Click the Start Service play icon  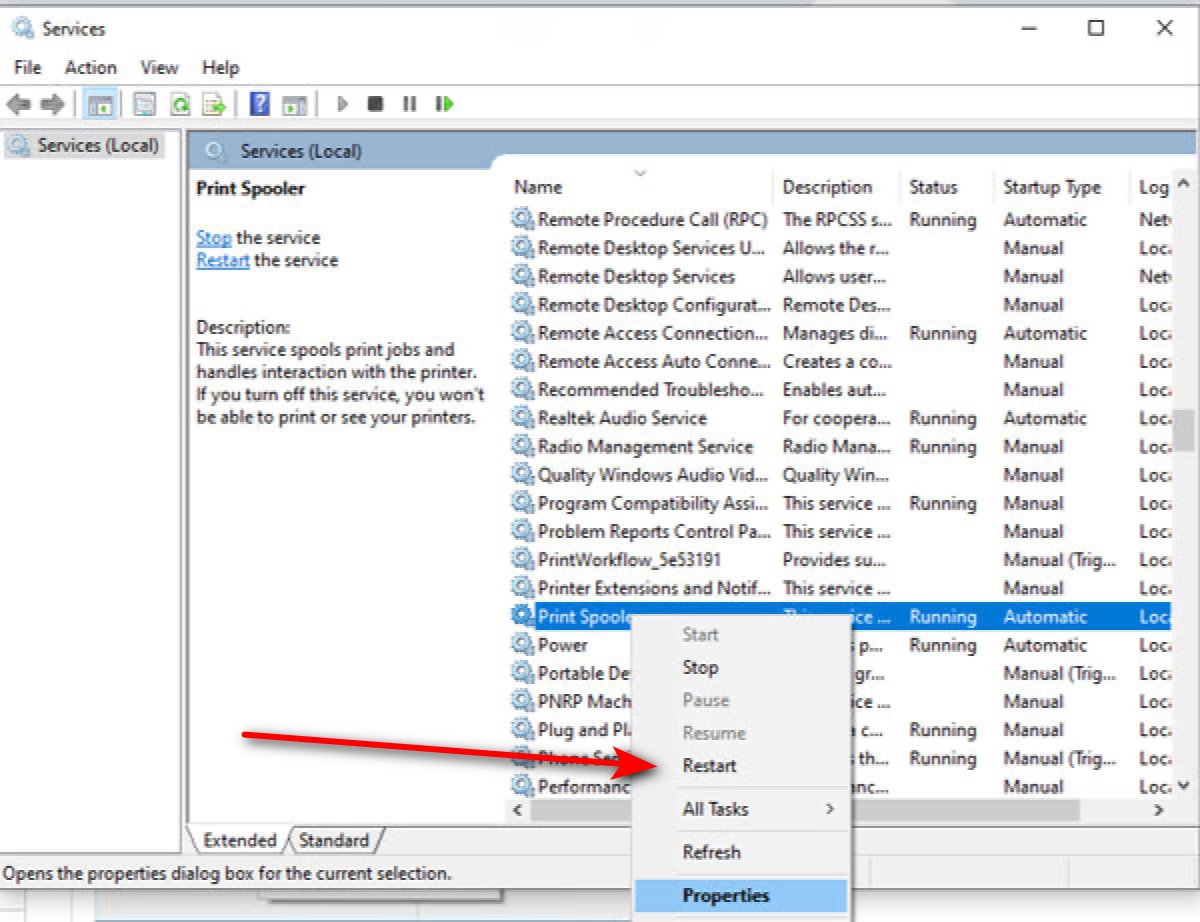(342, 104)
